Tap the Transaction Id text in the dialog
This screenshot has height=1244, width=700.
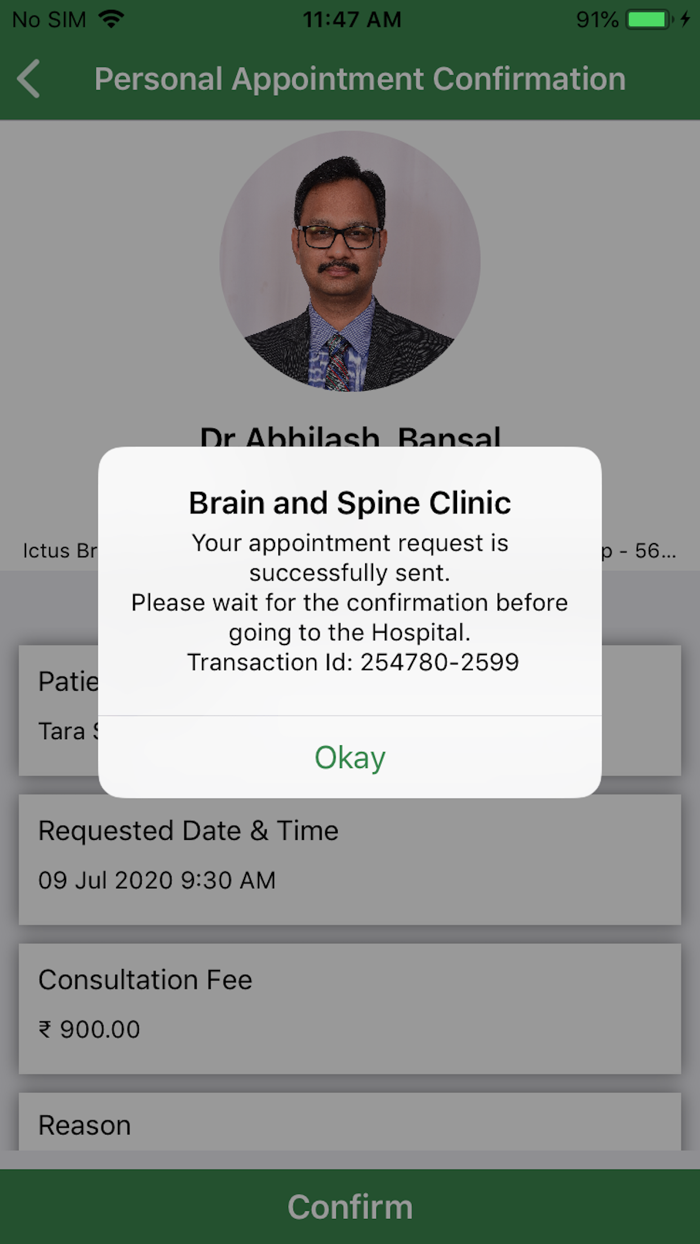352,661
